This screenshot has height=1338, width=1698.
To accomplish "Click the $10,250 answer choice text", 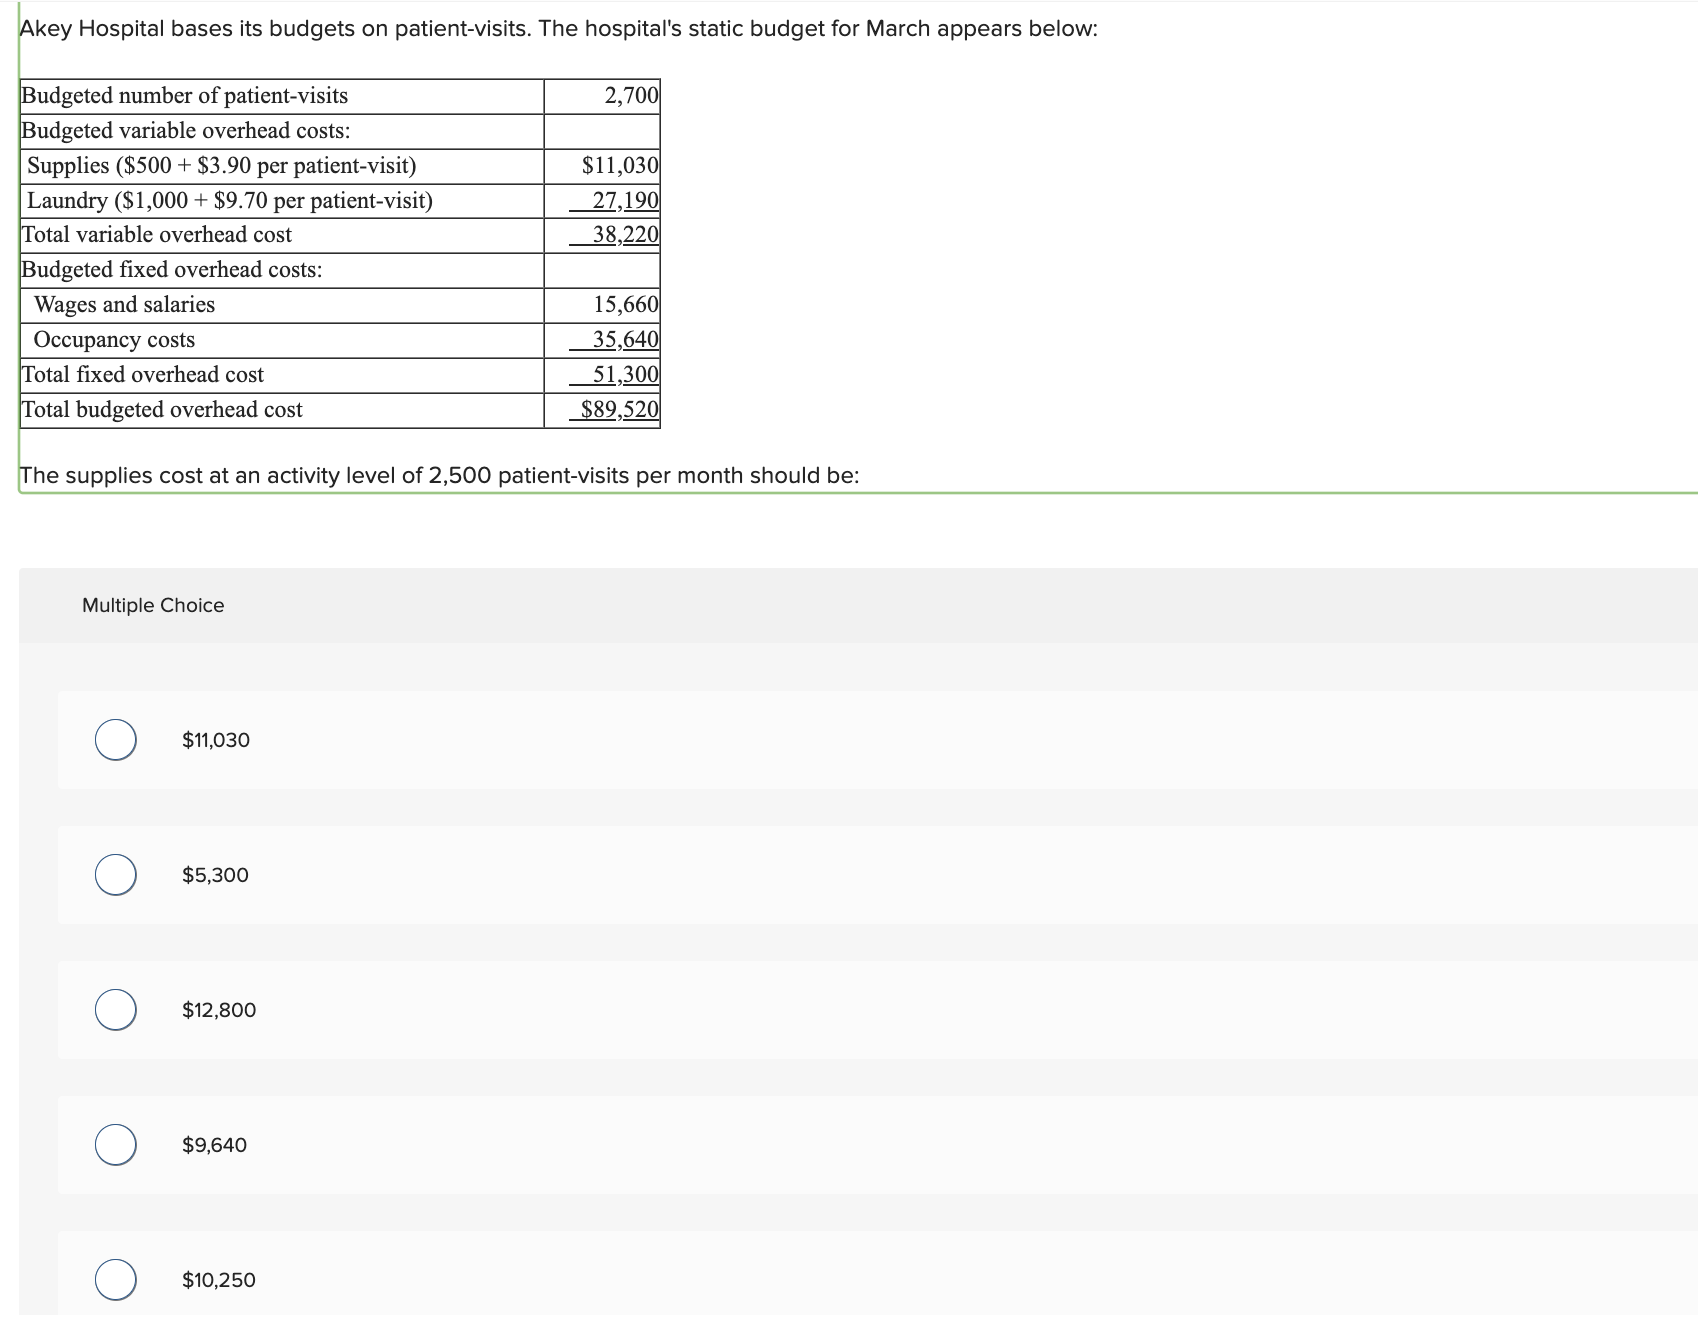I will (219, 1280).
